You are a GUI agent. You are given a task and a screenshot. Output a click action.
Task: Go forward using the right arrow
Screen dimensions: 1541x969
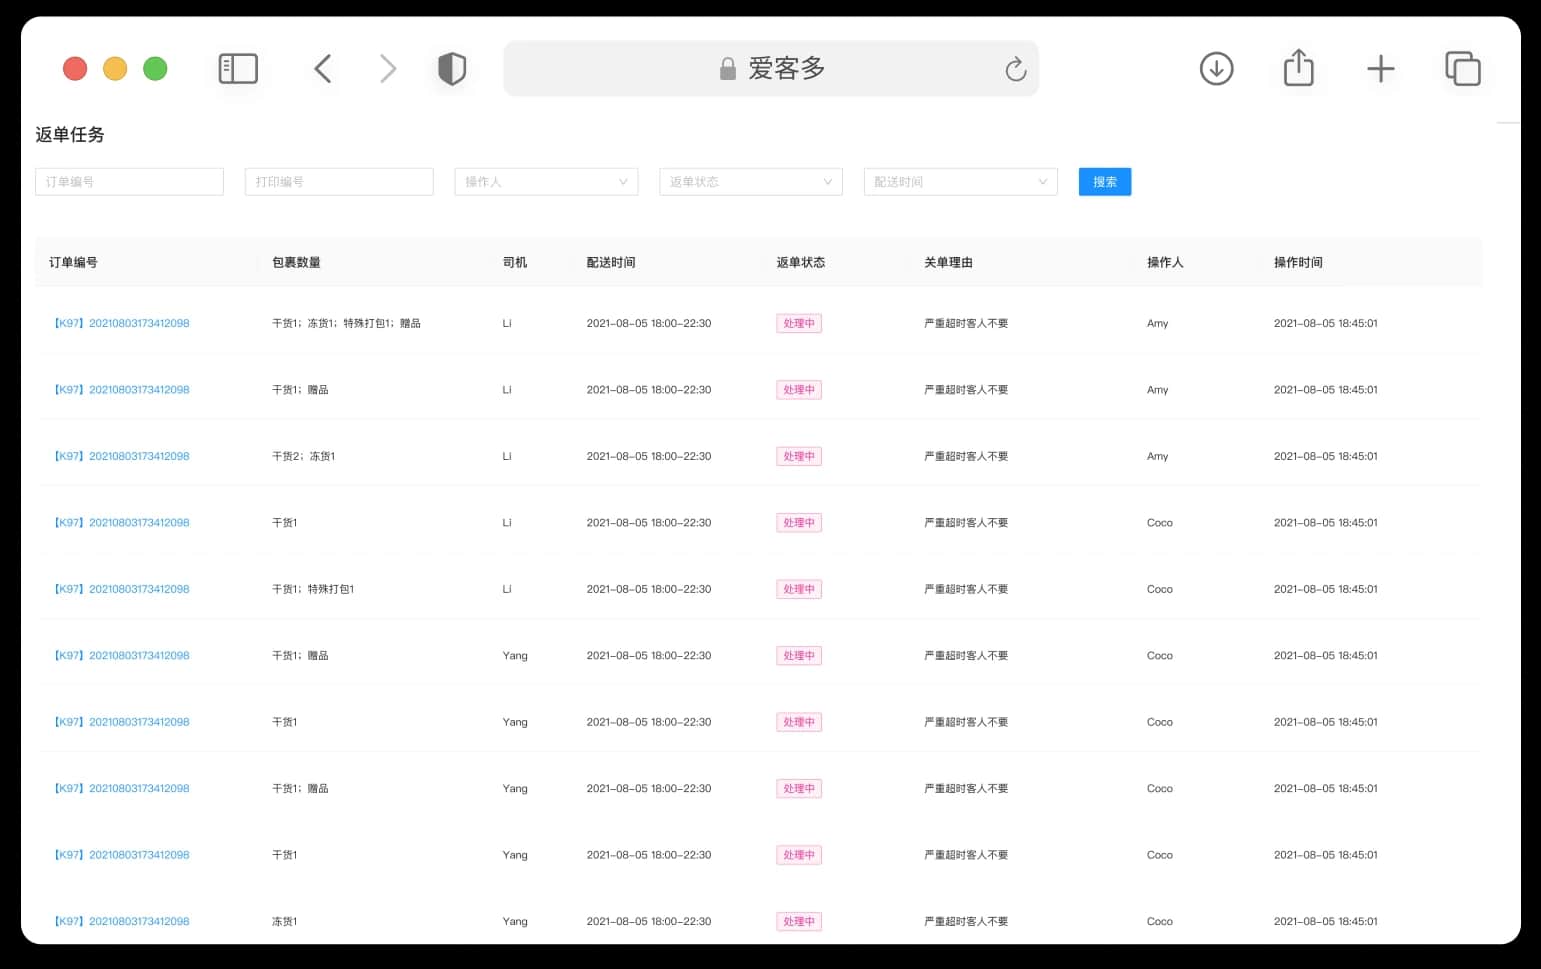point(388,69)
